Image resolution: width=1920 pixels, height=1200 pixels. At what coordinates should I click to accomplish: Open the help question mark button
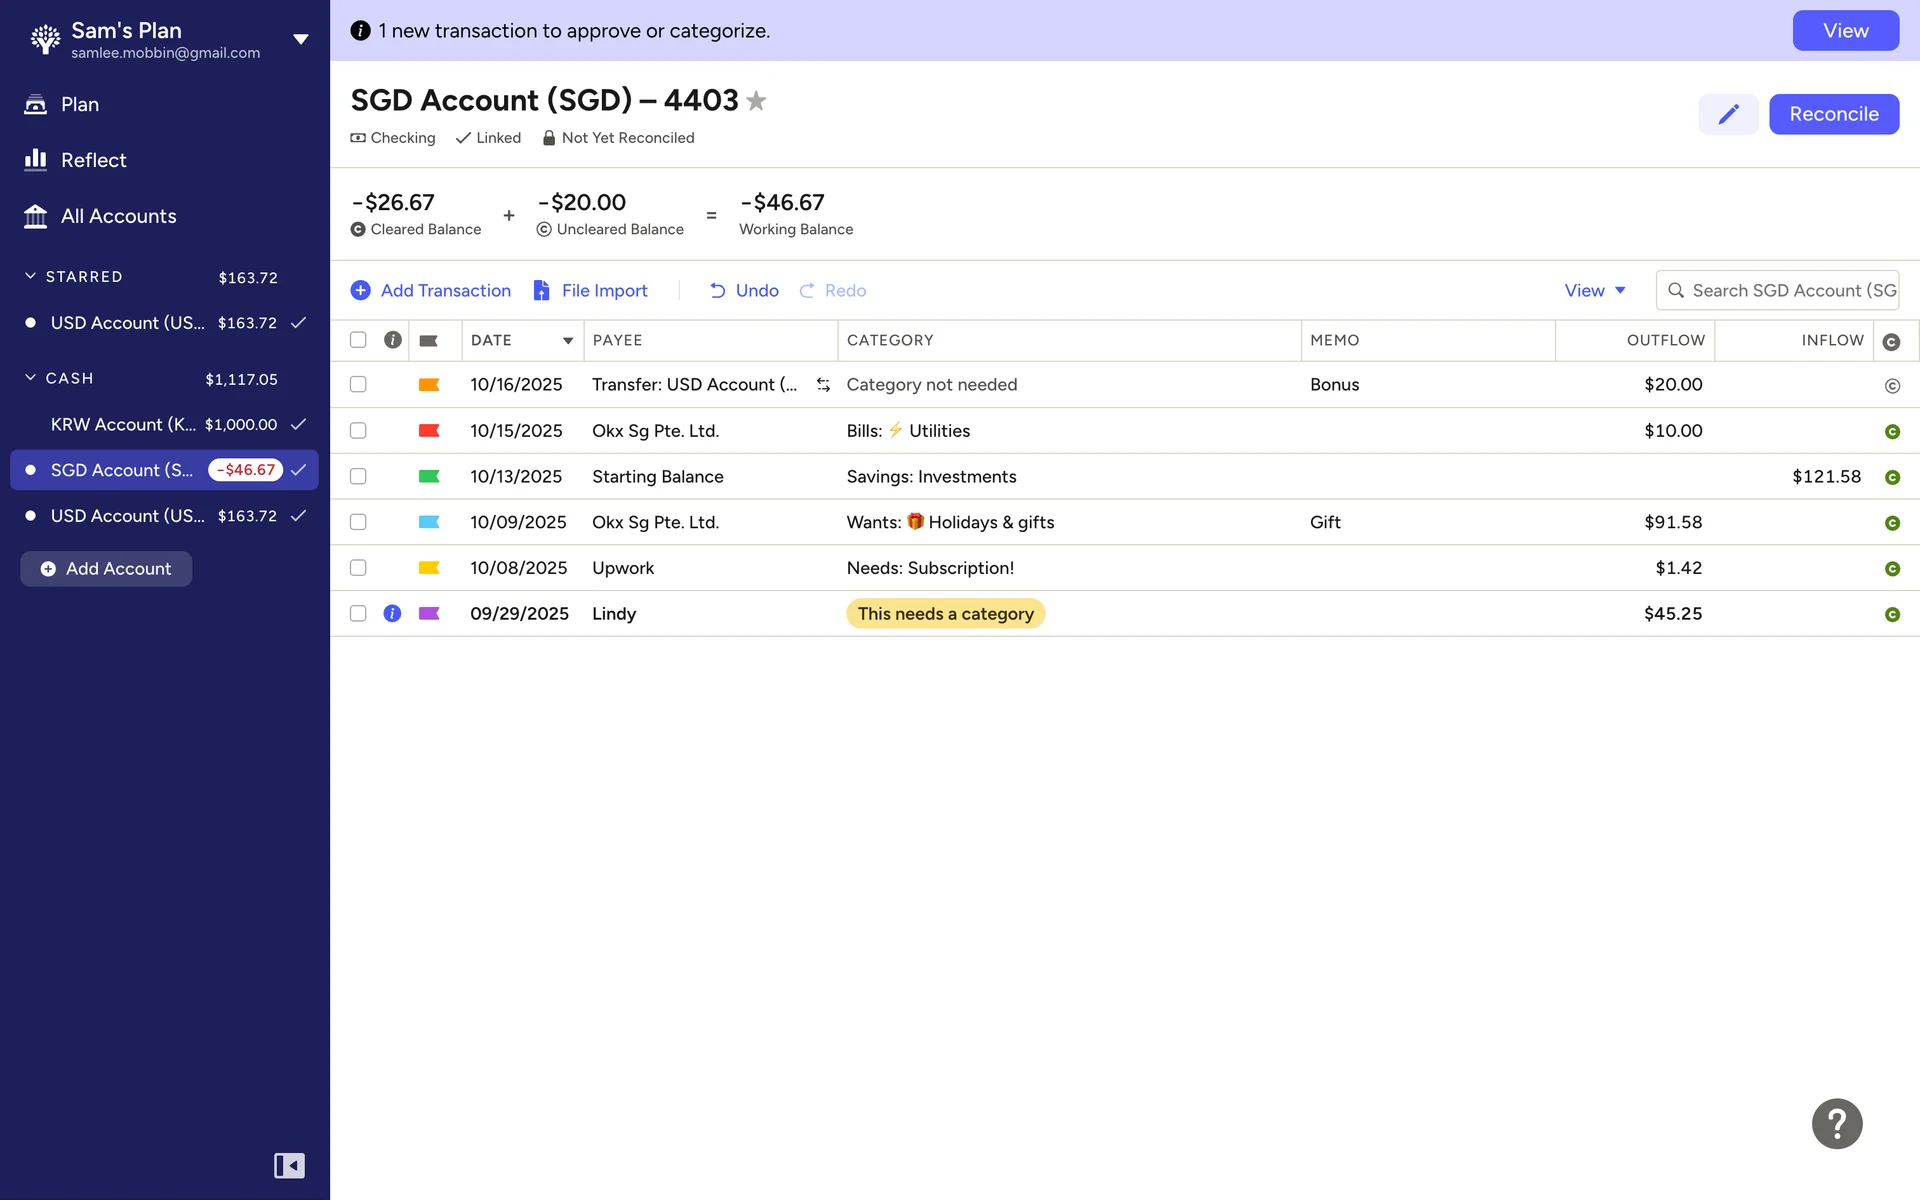tap(1836, 1123)
